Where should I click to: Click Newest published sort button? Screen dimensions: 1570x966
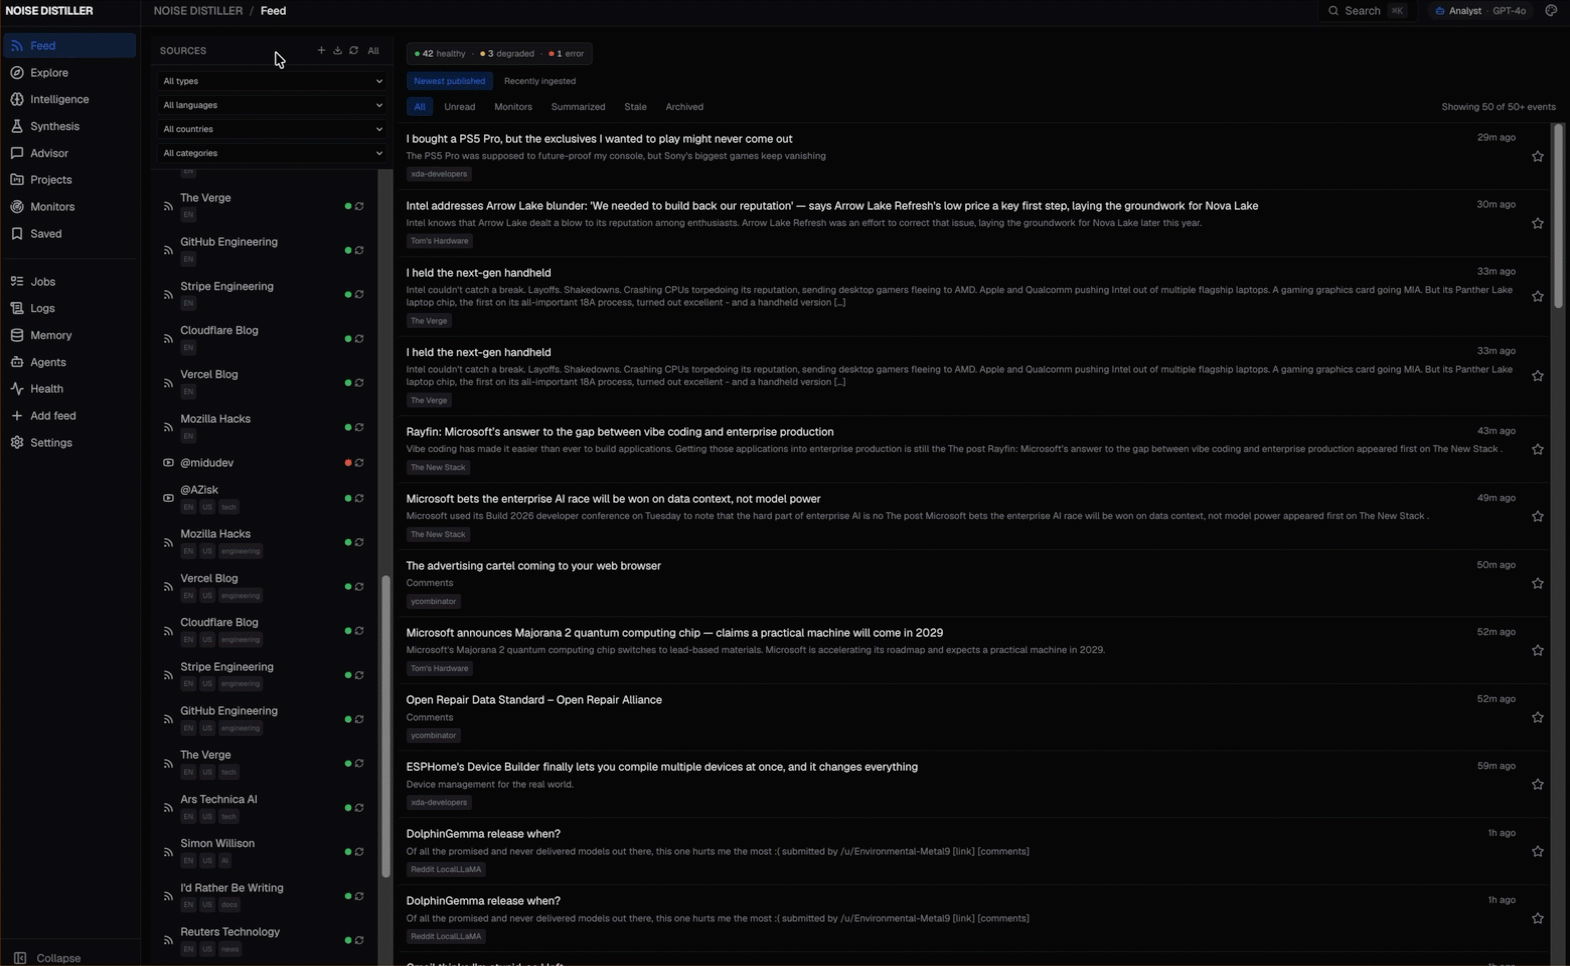(x=449, y=81)
